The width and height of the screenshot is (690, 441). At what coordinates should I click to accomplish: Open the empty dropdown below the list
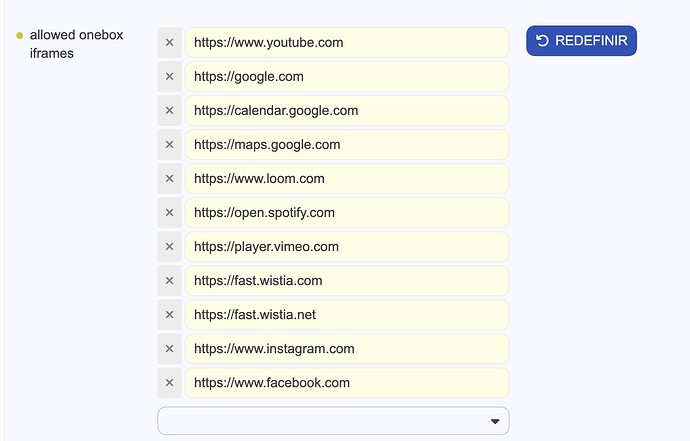(333, 421)
